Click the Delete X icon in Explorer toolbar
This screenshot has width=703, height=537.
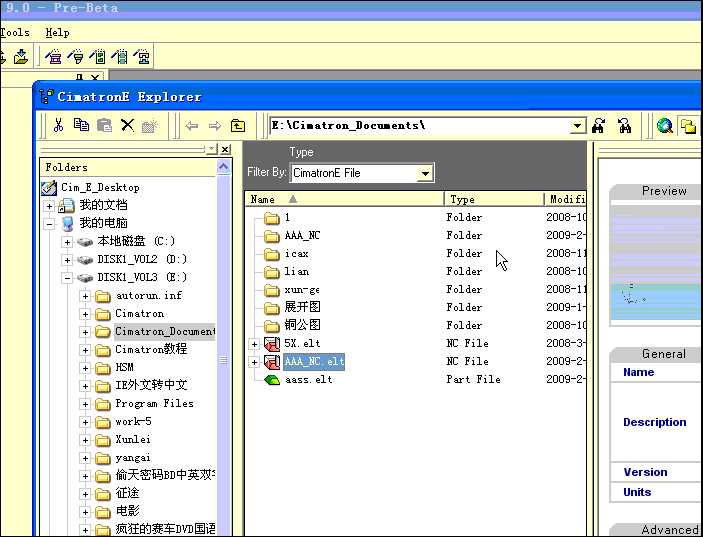(x=128, y=125)
